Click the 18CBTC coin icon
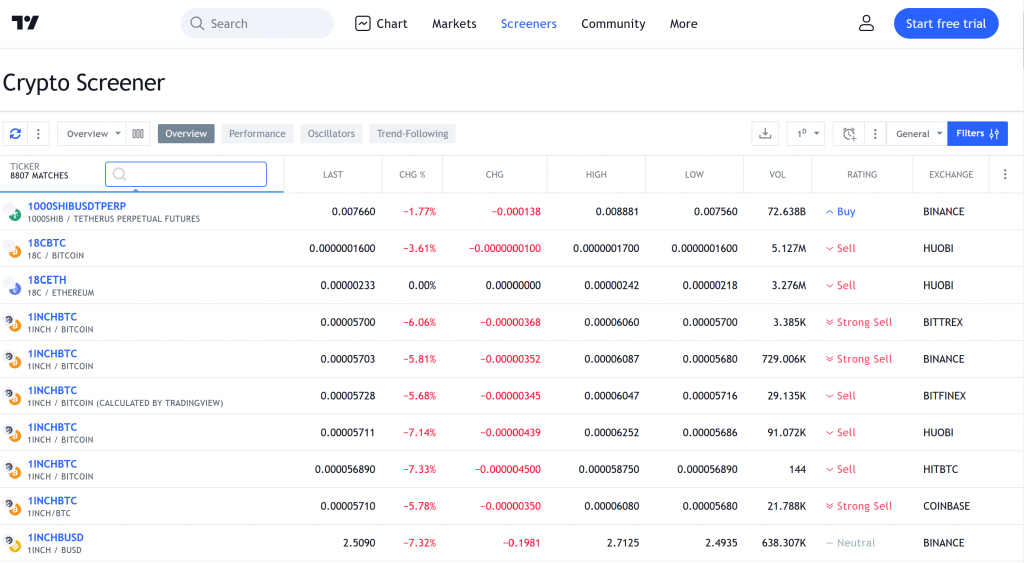 tap(12, 248)
